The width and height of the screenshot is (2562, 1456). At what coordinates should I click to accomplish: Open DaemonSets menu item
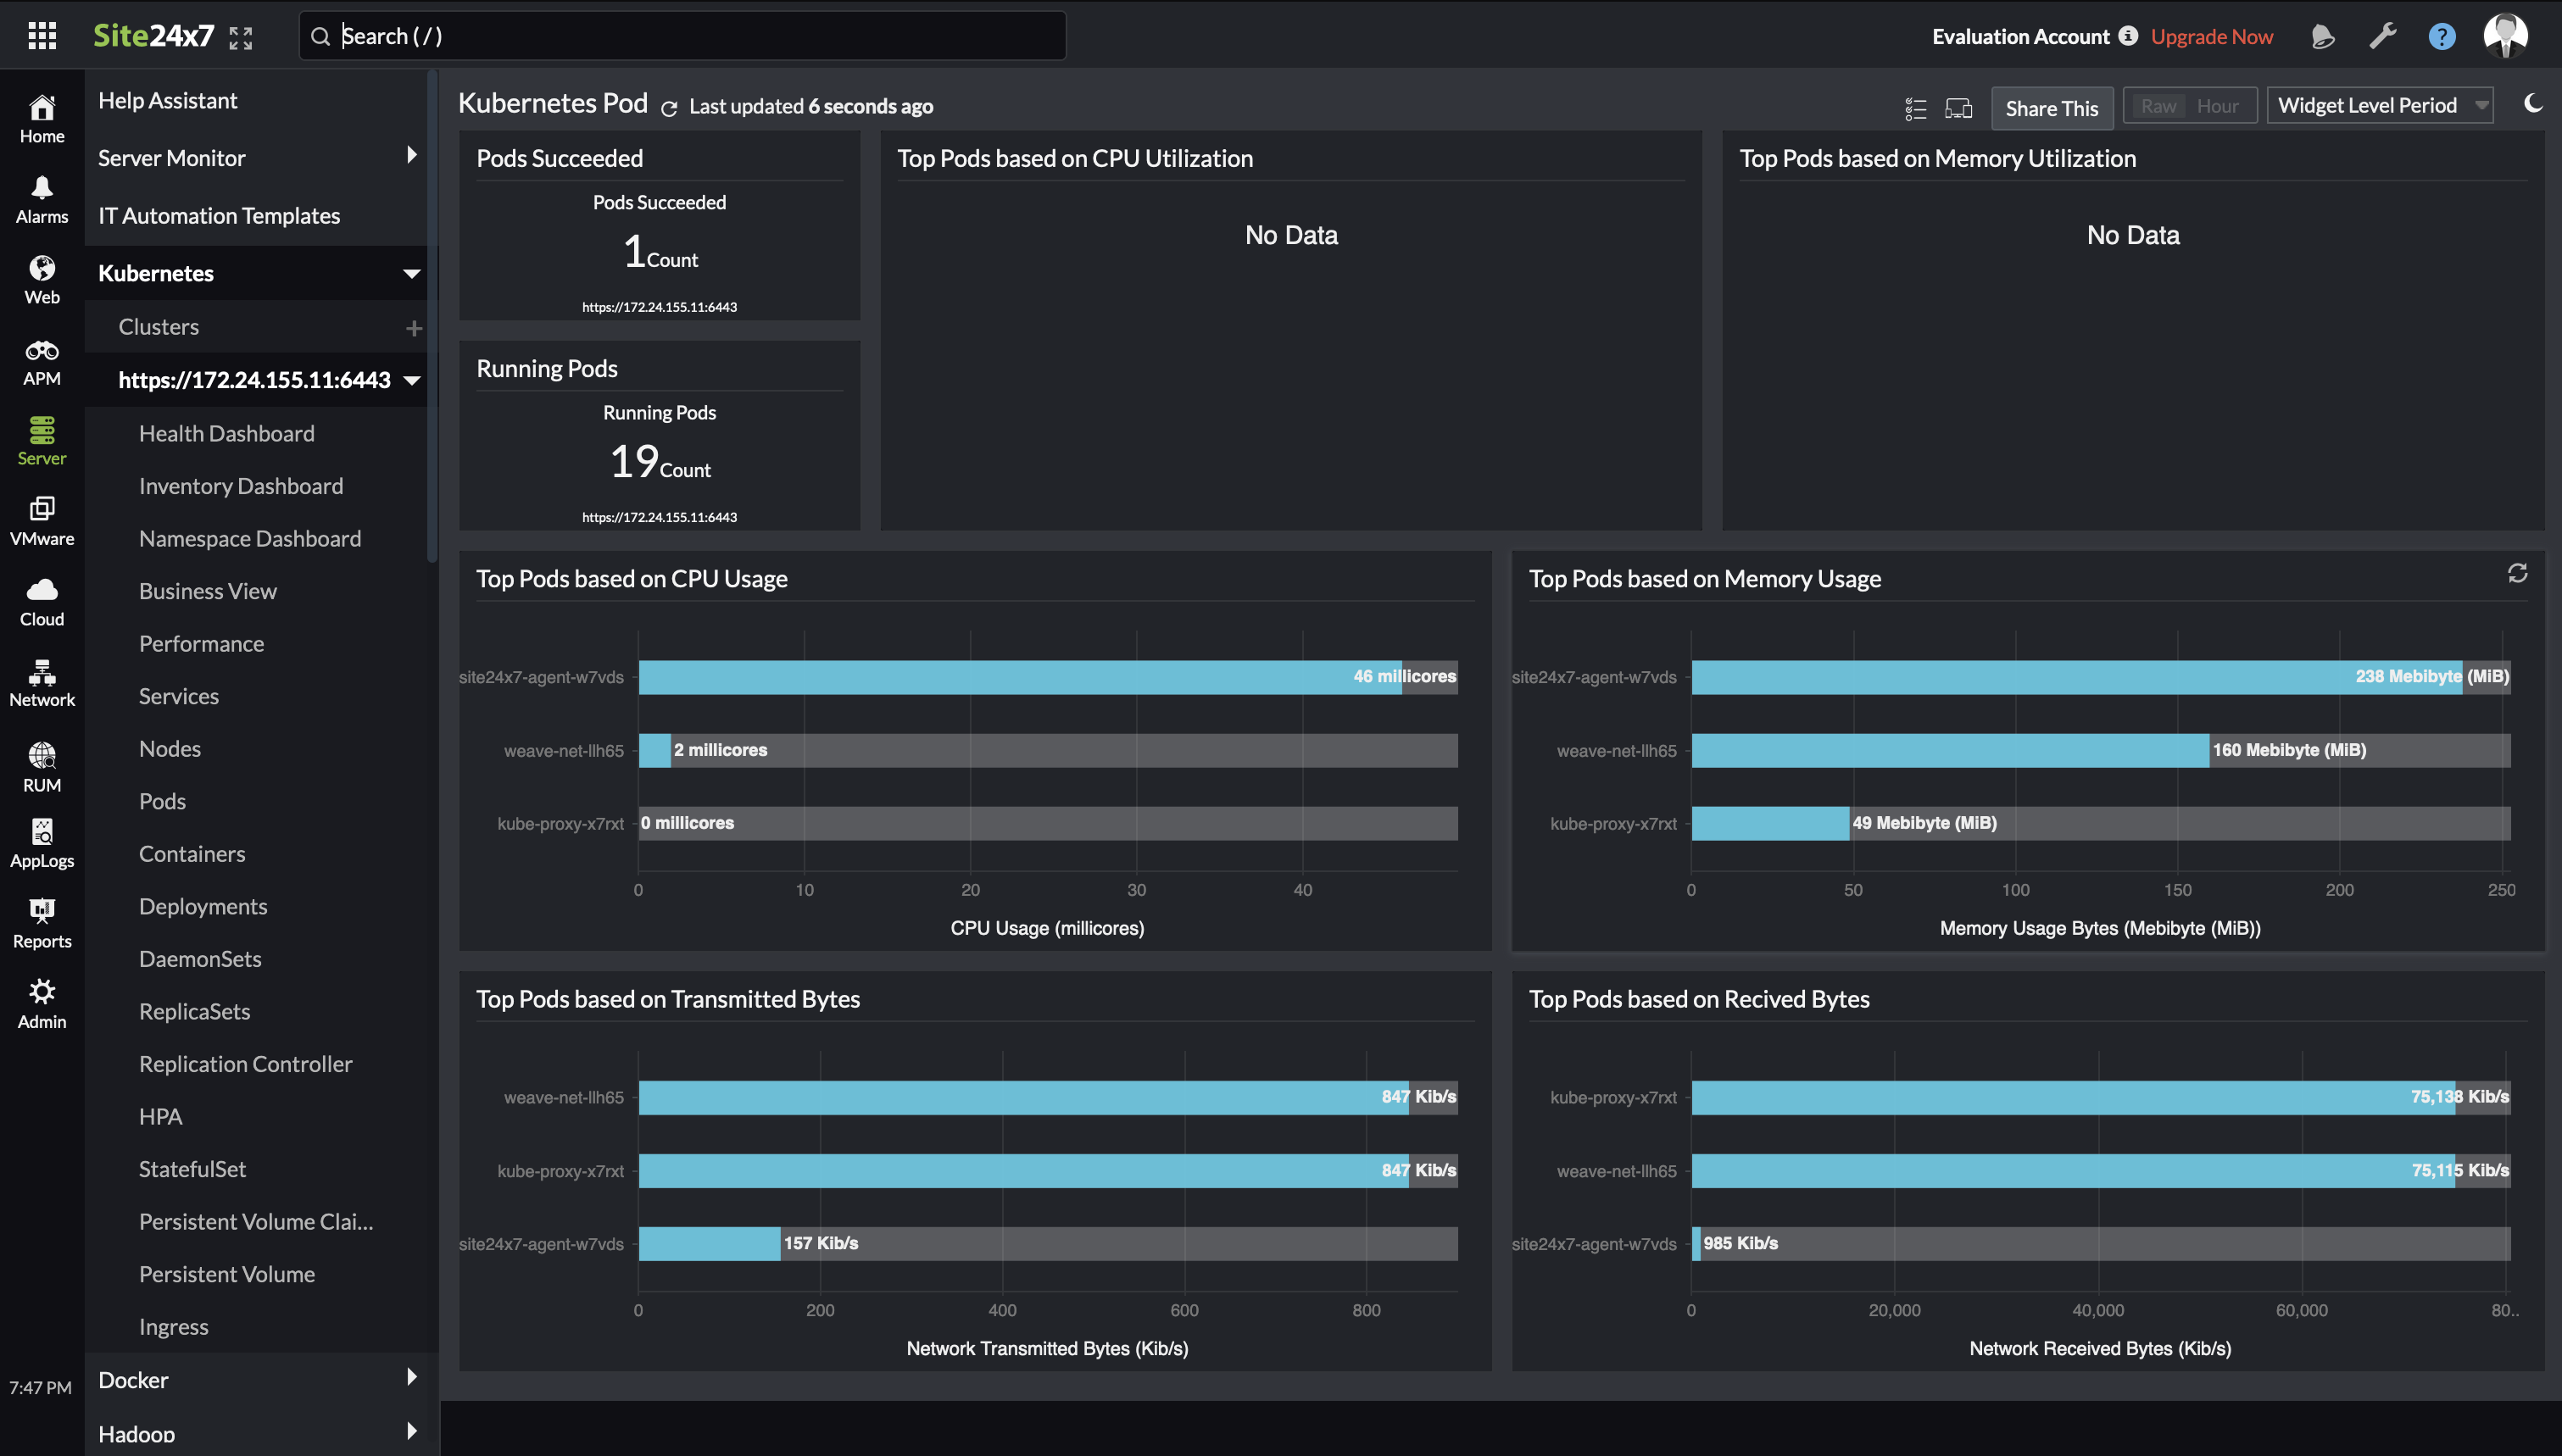199,958
